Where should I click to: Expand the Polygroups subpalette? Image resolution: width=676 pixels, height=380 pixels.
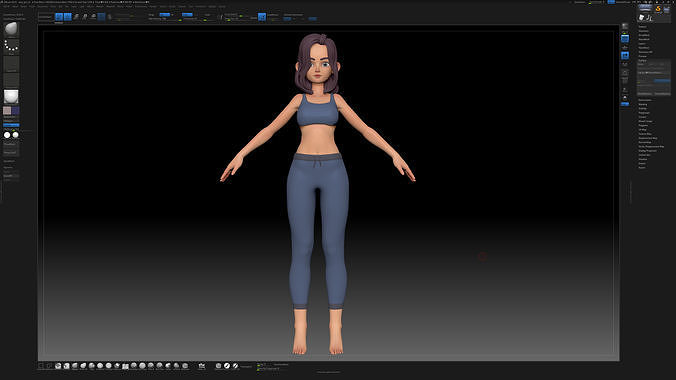[644, 113]
